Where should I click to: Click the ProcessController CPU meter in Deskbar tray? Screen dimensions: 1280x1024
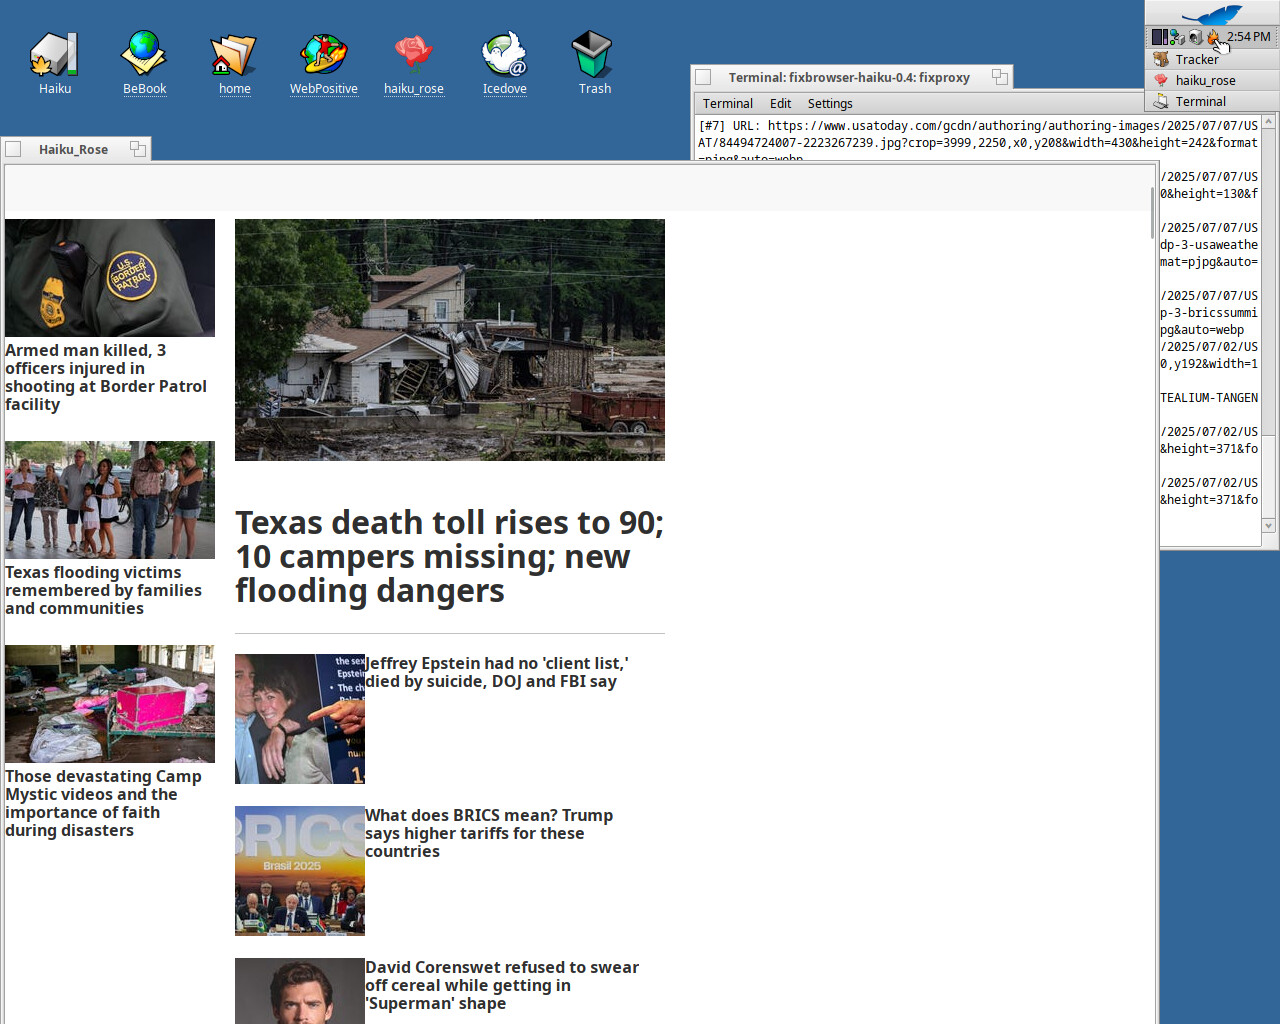(1159, 37)
